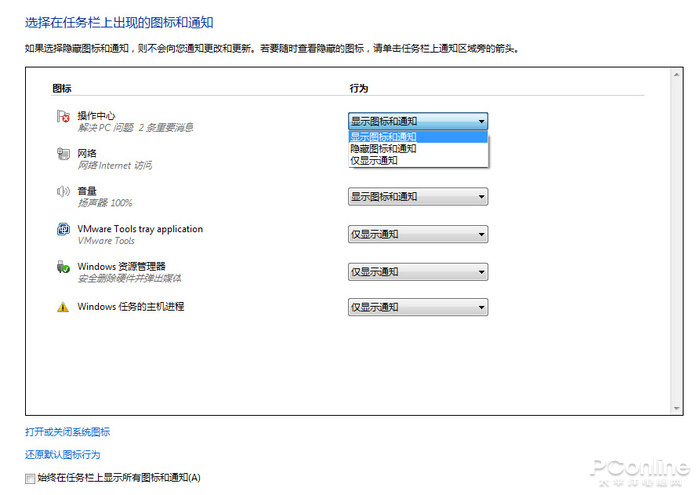
Task: Choose 隐藏图标和通知 from the list
Action: (x=418, y=149)
